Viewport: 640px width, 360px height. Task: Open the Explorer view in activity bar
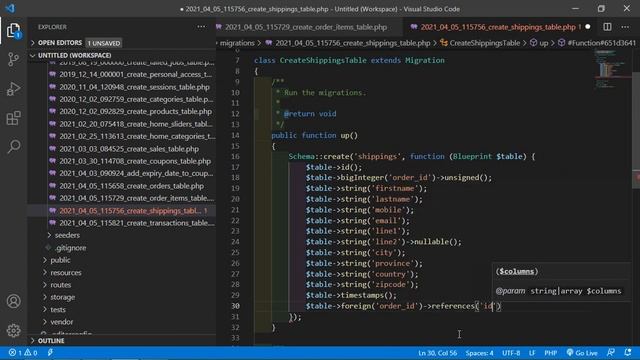(13, 31)
